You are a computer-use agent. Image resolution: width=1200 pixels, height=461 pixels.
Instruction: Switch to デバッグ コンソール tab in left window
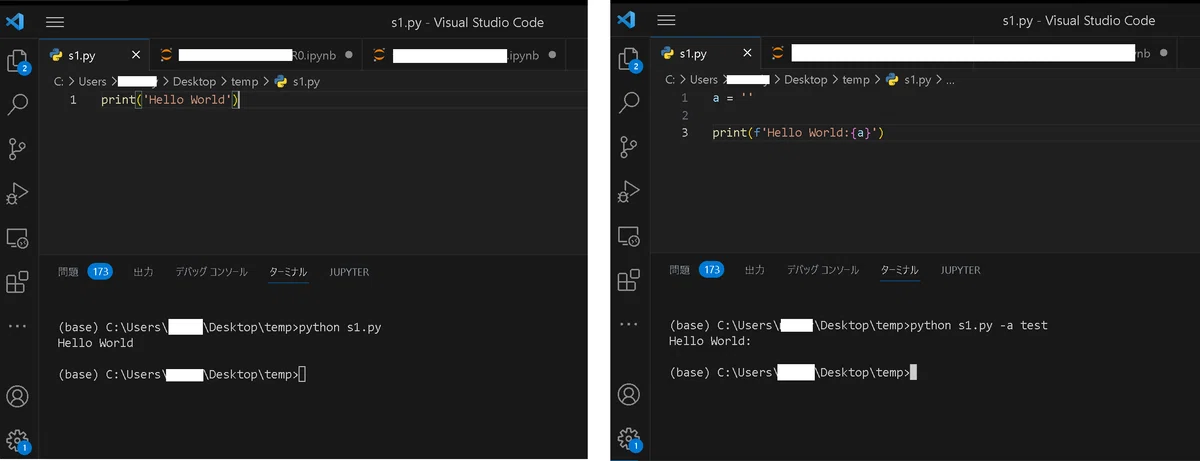tap(211, 272)
